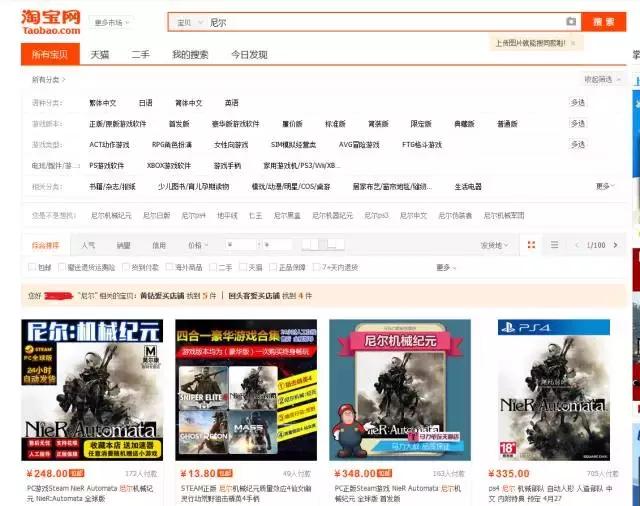Image resolution: width=640 pixels, height=506 pixels.
Task: Switch to grid view of results
Action: point(531,245)
